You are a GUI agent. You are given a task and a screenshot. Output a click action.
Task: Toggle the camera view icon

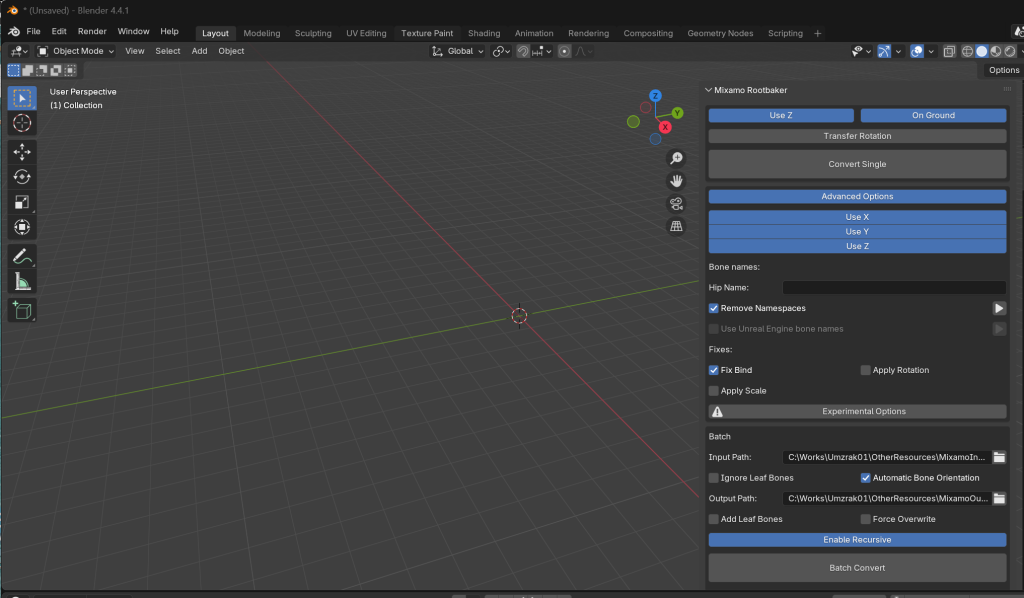(676, 204)
